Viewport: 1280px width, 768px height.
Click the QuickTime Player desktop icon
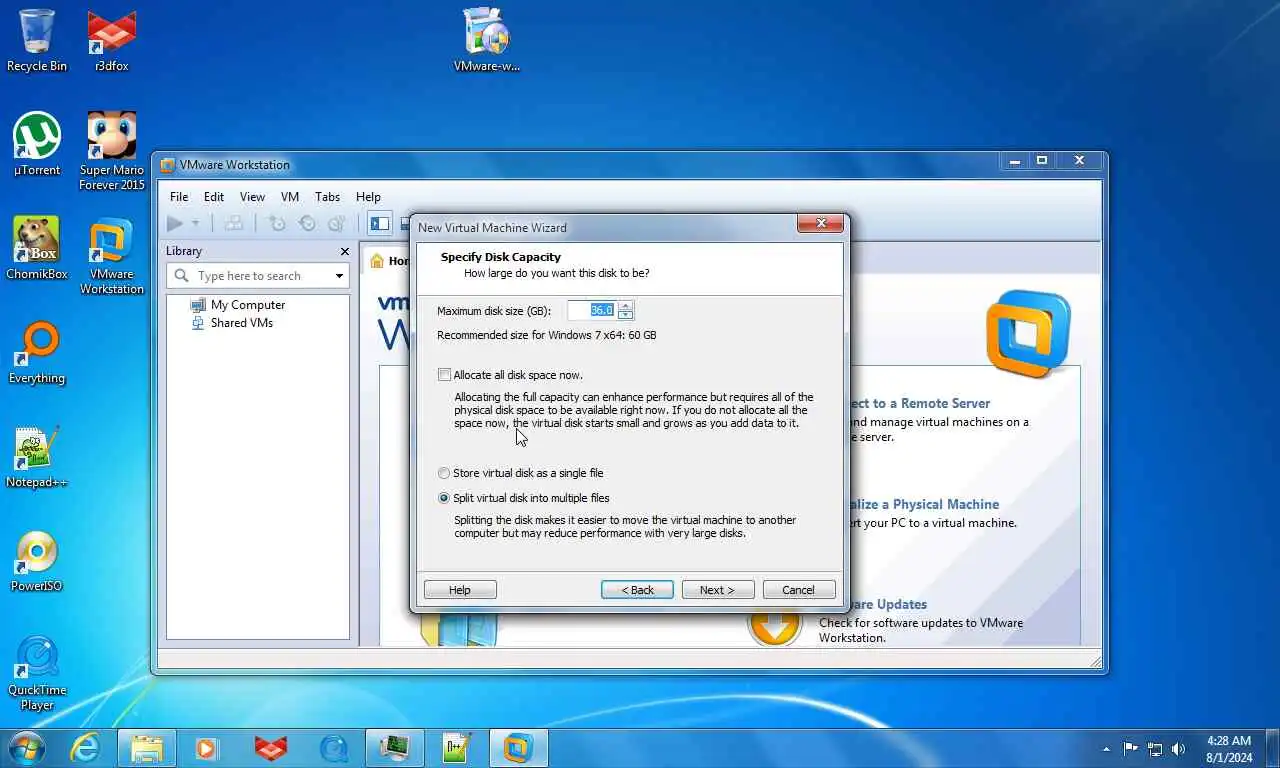click(37, 671)
